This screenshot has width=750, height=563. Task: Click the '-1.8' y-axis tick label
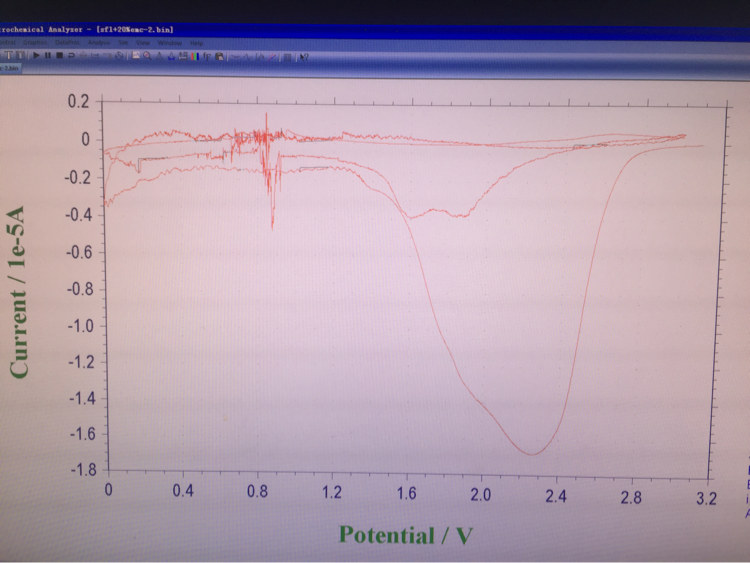click(x=83, y=470)
